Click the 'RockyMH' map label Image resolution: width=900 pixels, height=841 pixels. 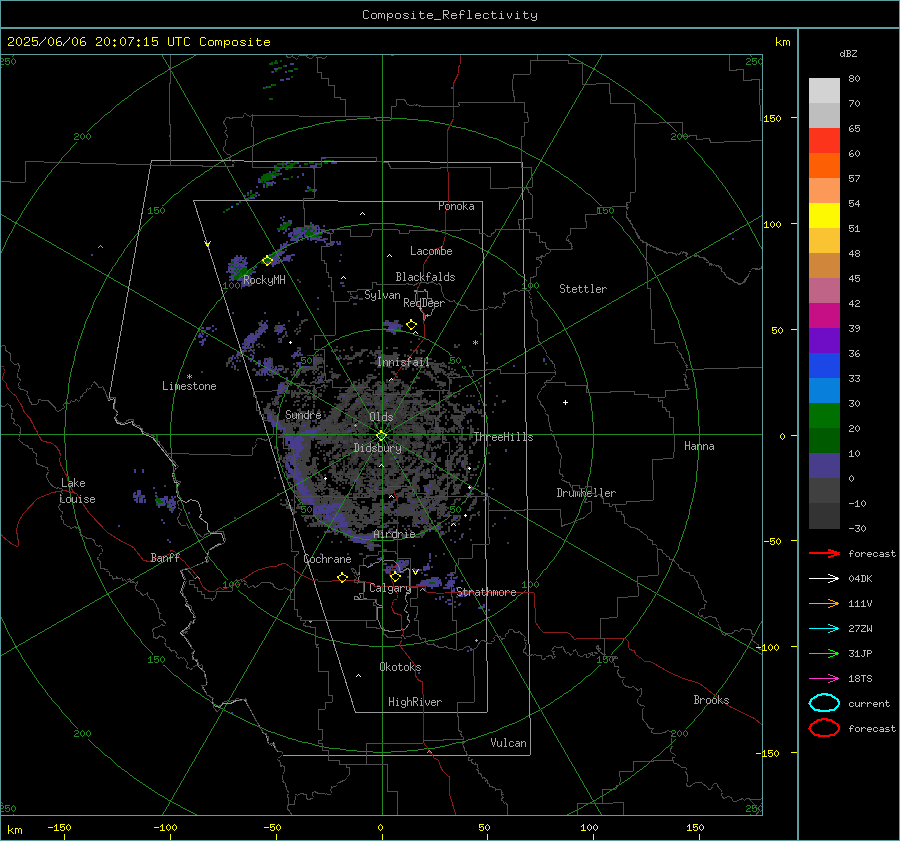(264, 280)
